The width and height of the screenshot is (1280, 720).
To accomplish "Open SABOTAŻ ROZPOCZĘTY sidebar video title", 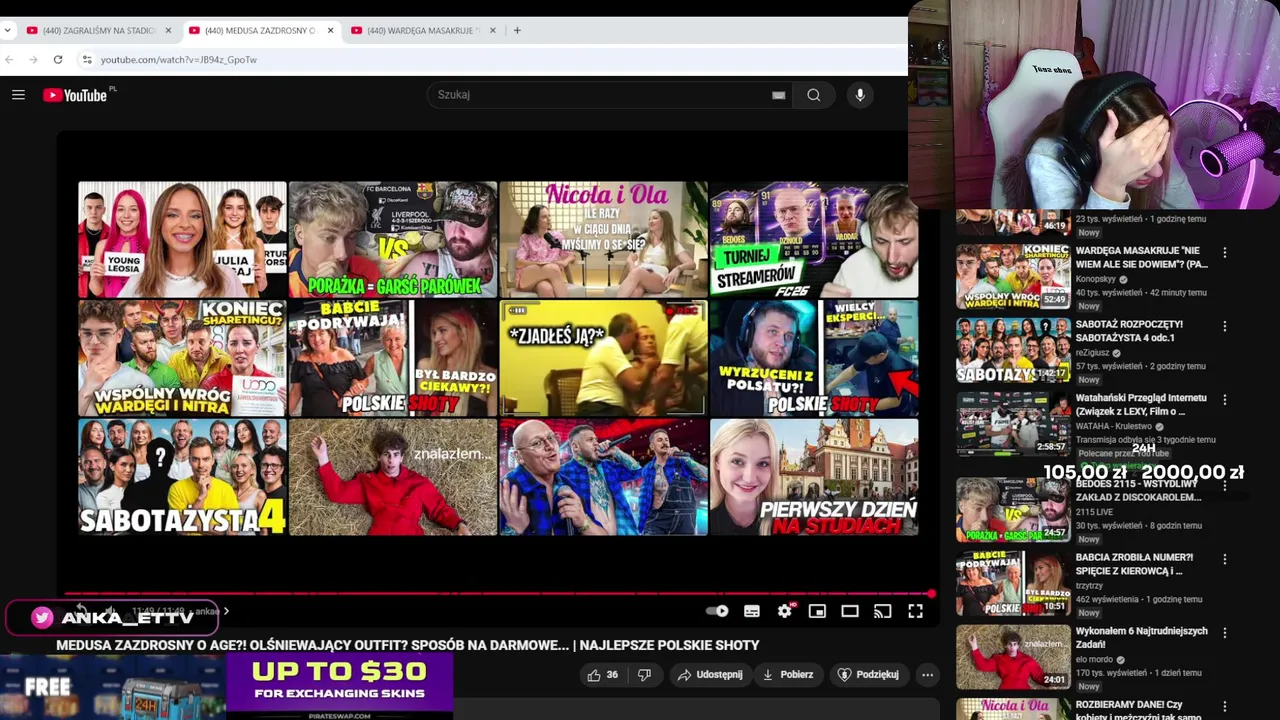I will point(1129,331).
